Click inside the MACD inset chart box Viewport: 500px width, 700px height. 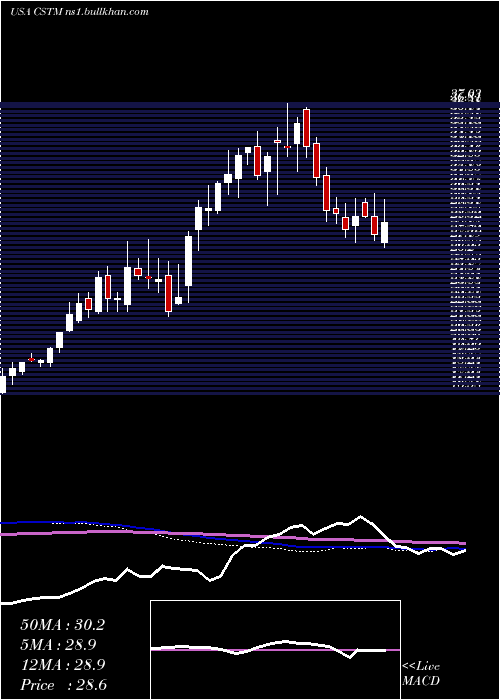[x=275, y=650]
